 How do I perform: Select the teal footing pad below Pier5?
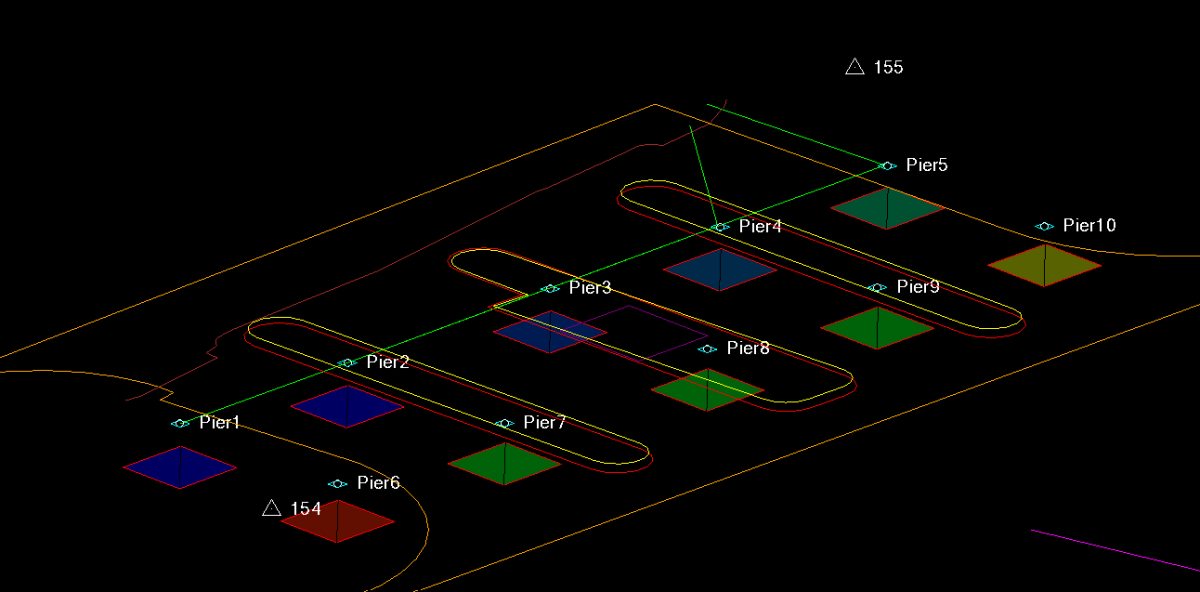887,208
